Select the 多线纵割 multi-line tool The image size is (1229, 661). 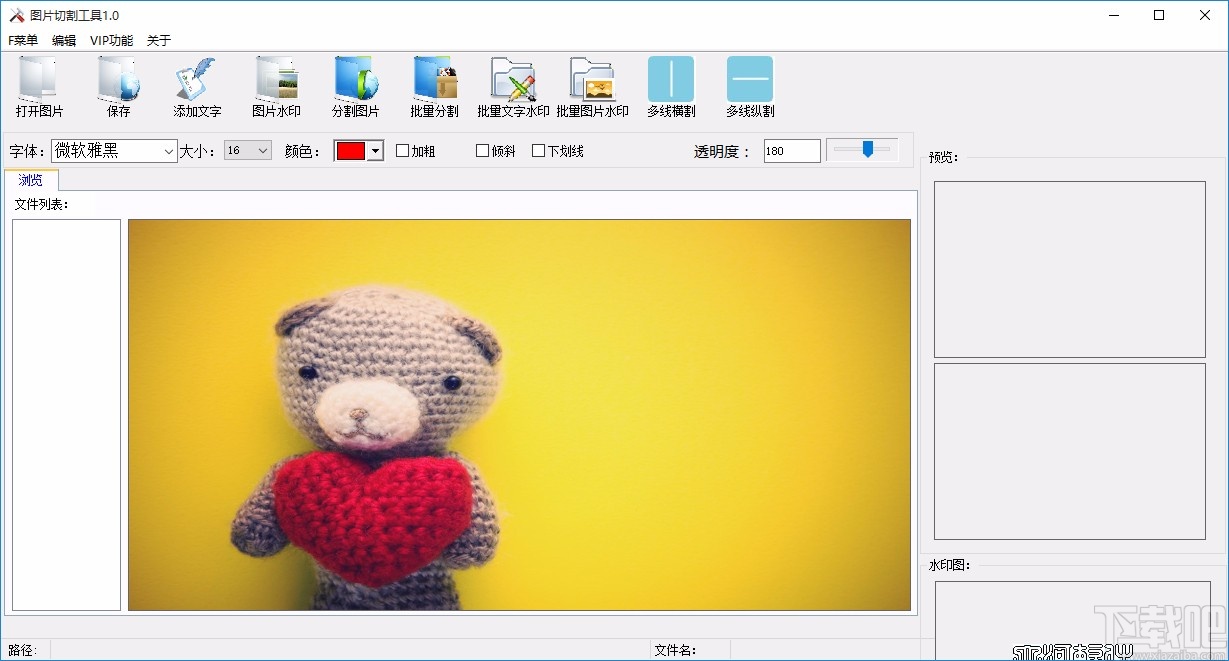pyautogui.click(x=750, y=88)
